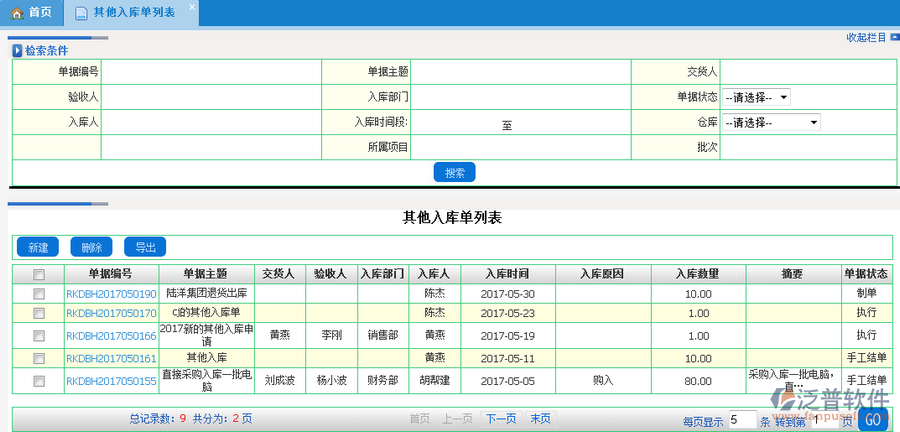
Task: Open the 仓库 dropdown
Action: pyautogui.click(x=771, y=122)
